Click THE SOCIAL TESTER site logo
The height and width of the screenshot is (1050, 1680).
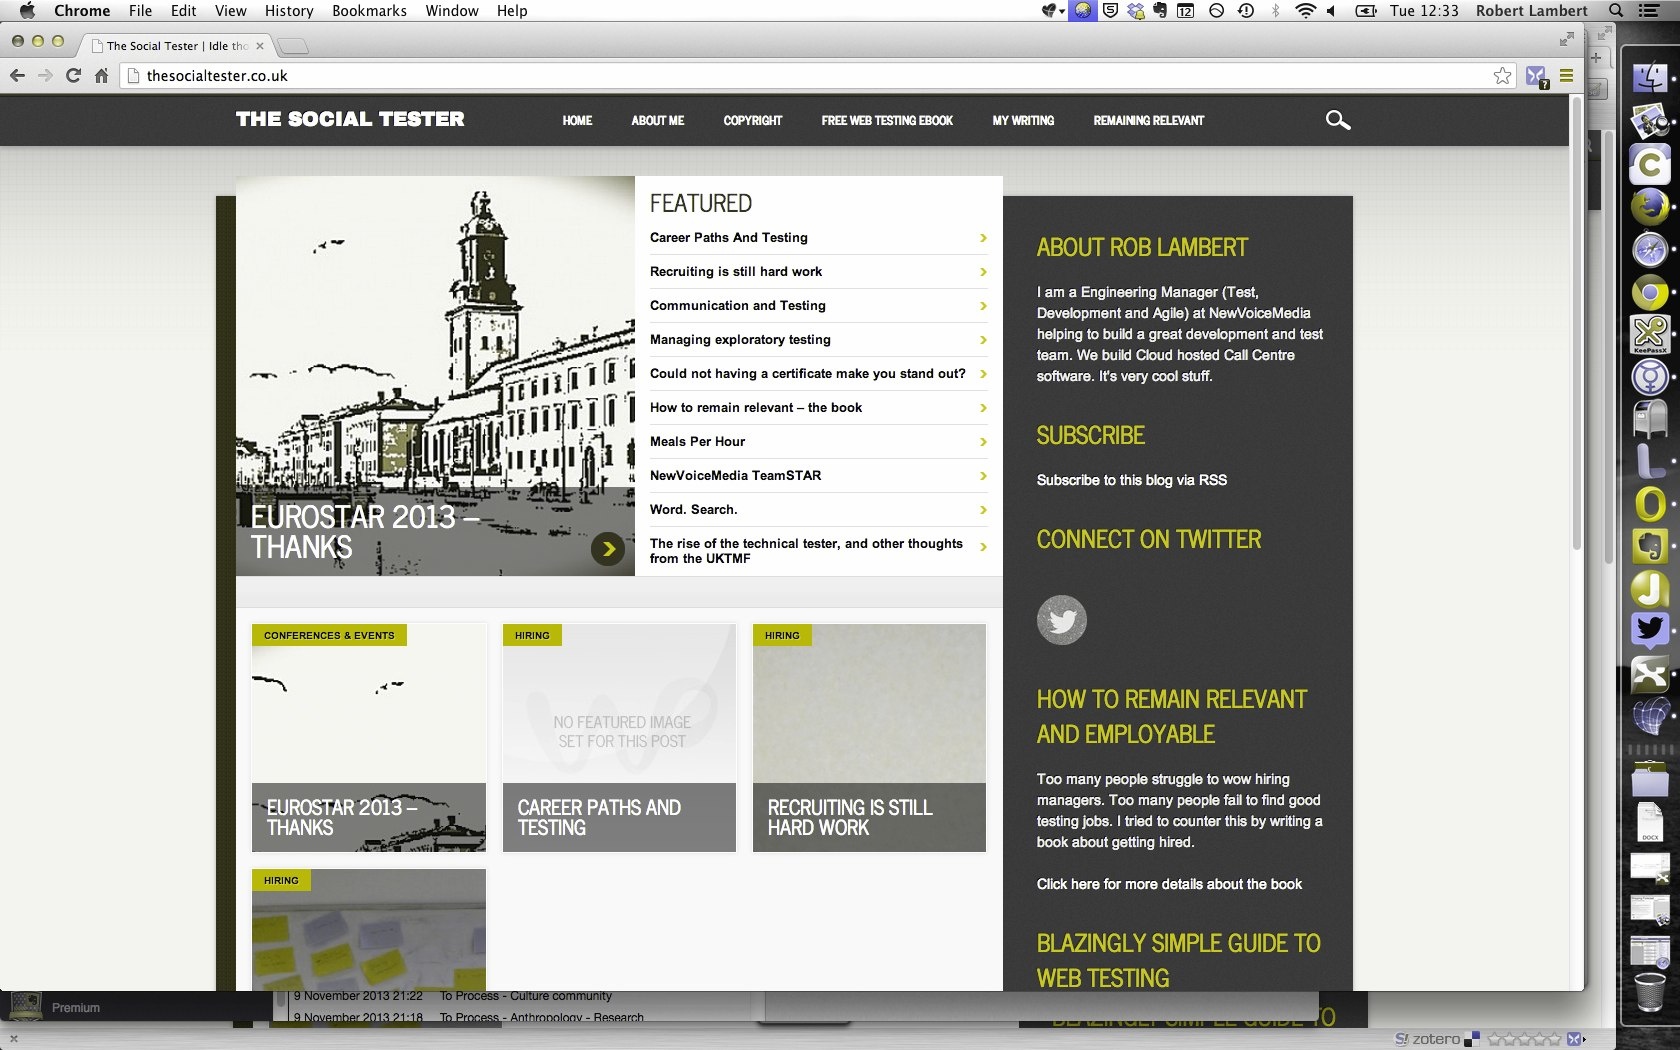tap(350, 119)
